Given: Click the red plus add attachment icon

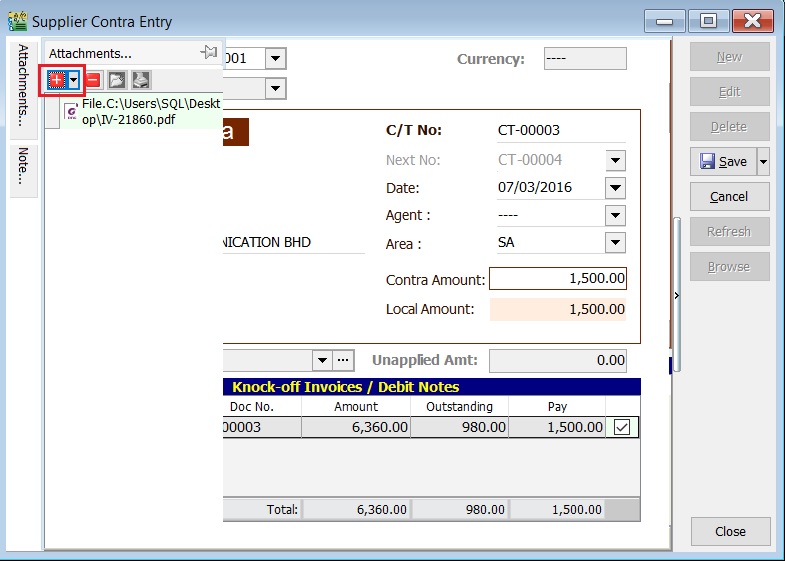Looking at the screenshot, I should [56, 79].
